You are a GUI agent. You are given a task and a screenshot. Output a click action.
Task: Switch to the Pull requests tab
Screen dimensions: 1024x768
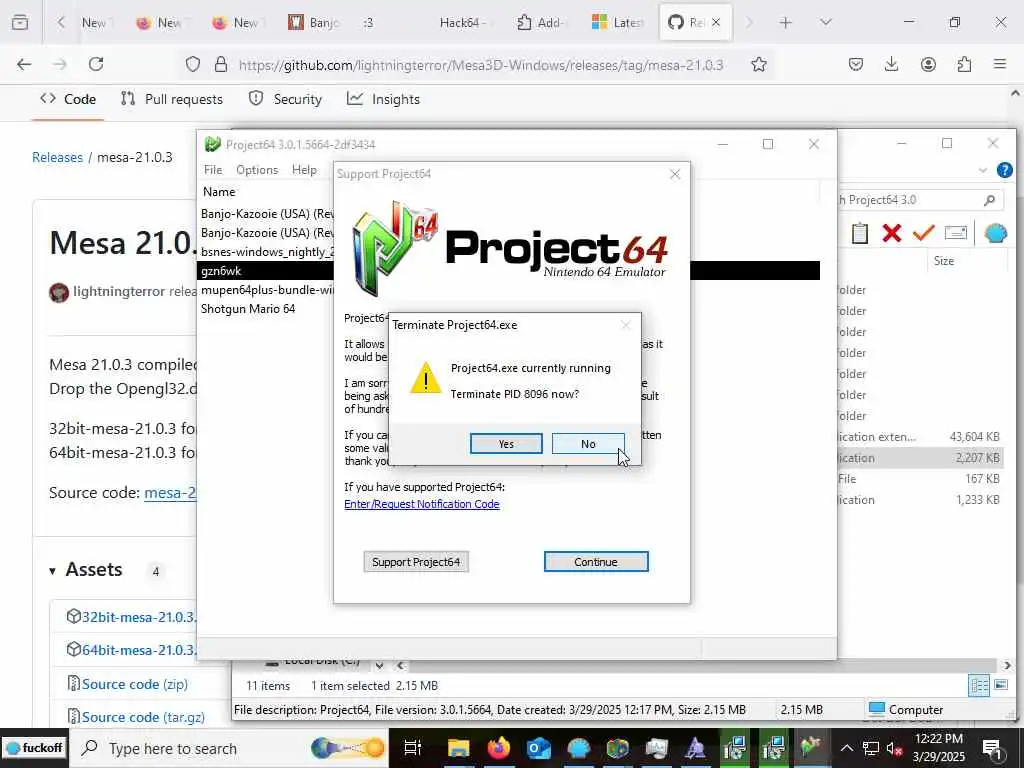172,99
